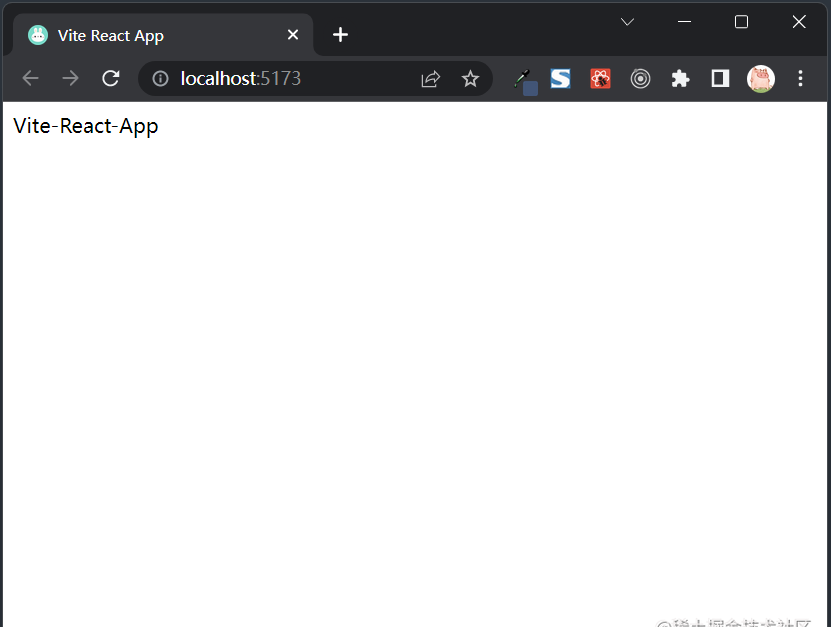Image resolution: width=831 pixels, height=627 pixels.
Task: Select the Vite React App tab
Action: [163, 35]
